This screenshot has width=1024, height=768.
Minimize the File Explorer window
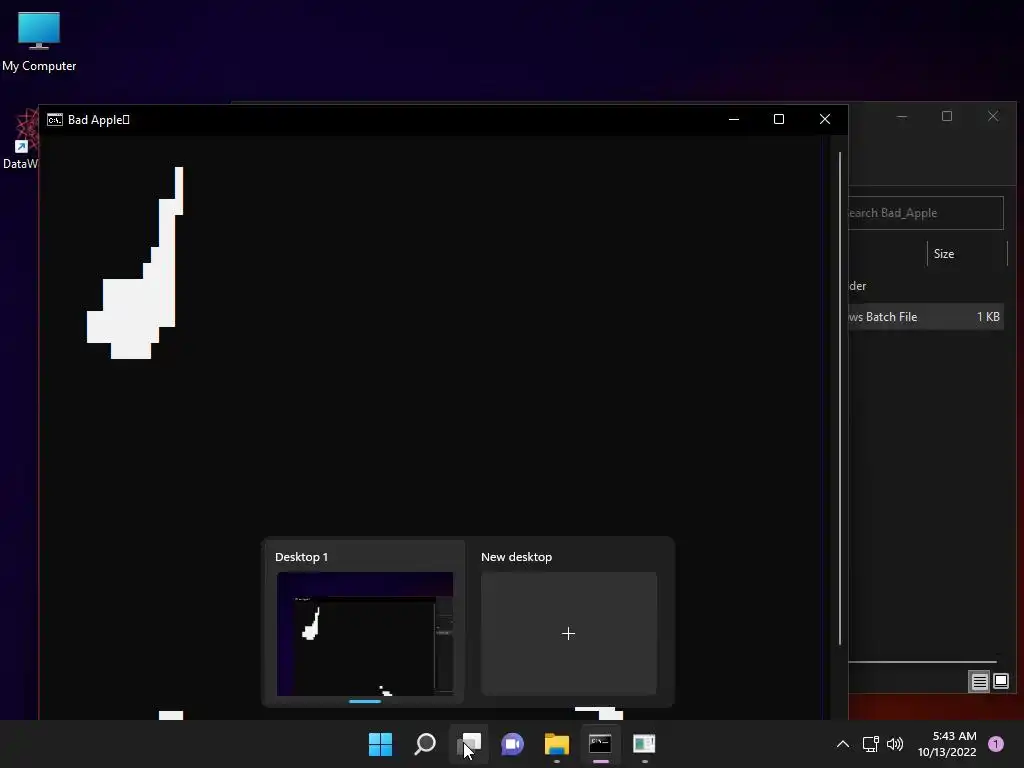click(902, 116)
